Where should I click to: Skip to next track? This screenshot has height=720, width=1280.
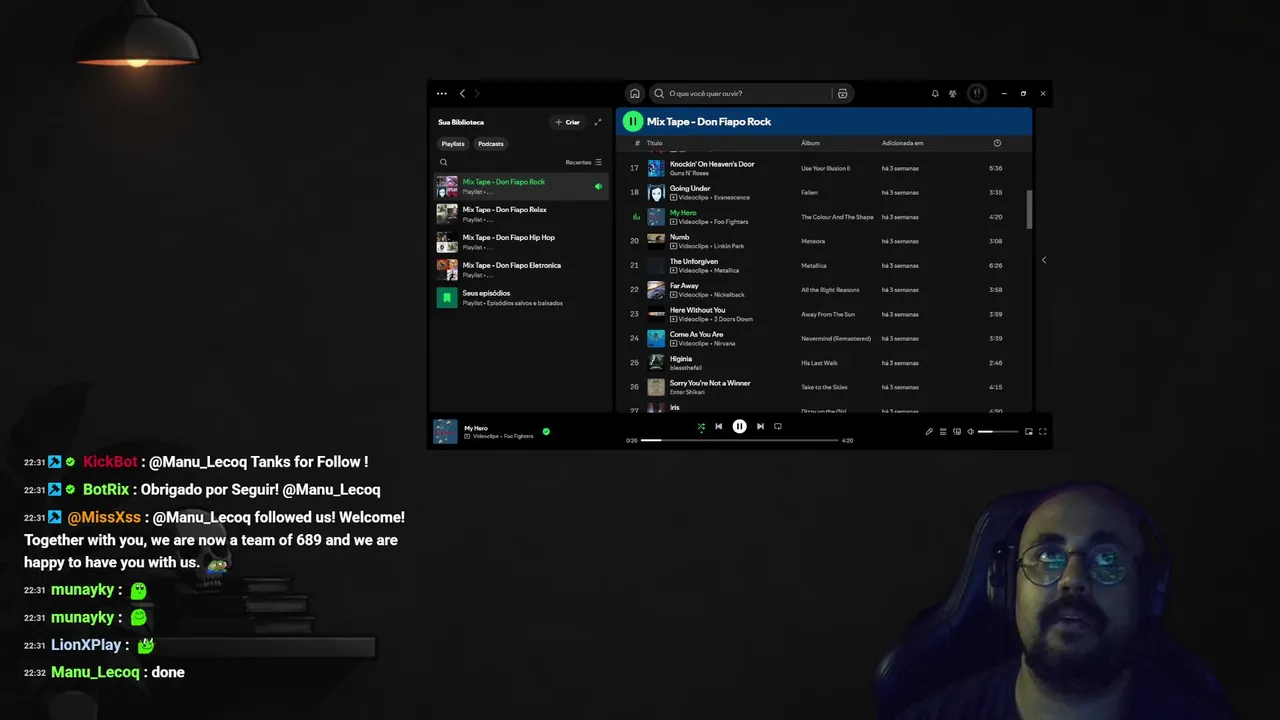pyautogui.click(x=760, y=426)
